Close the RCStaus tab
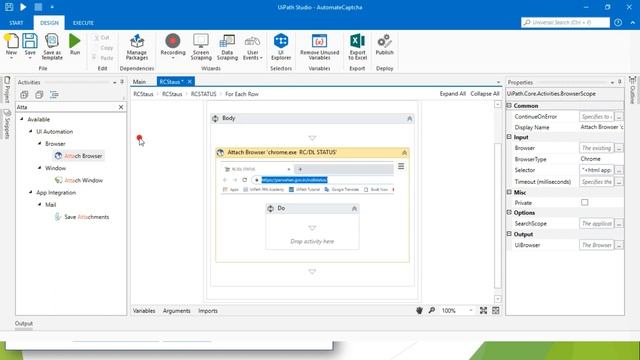This screenshot has width=640, height=360. [x=190, y=82]
